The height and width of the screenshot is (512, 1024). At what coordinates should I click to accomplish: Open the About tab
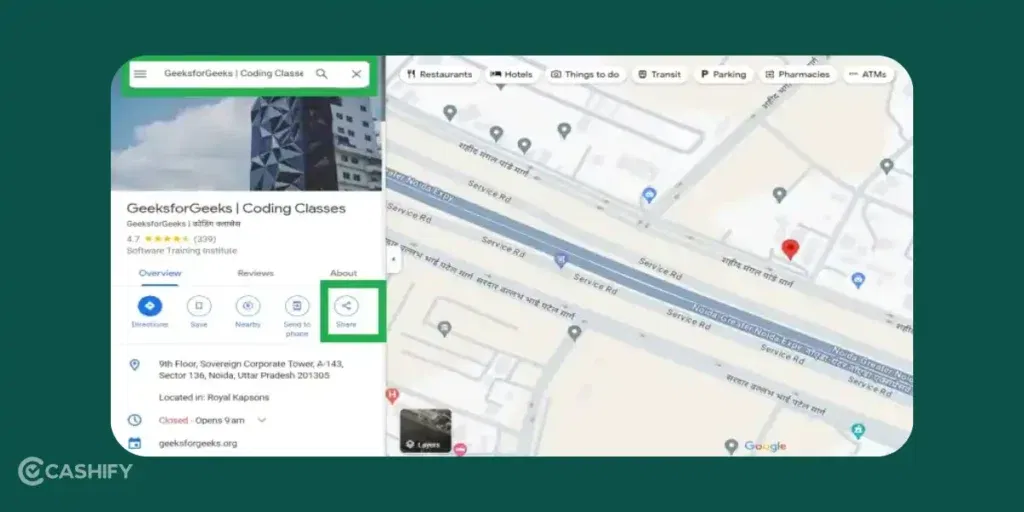344,273
